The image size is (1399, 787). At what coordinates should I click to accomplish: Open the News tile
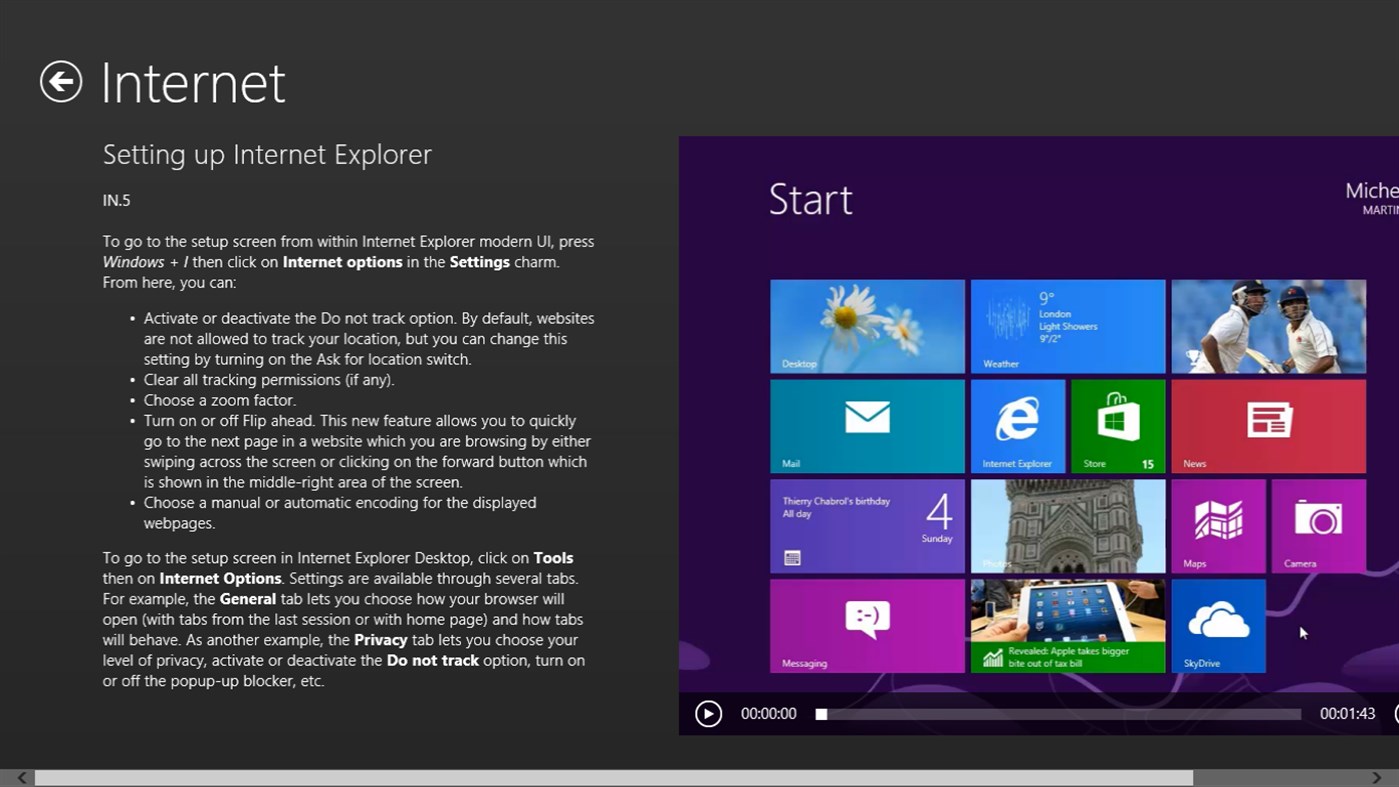1267,425
